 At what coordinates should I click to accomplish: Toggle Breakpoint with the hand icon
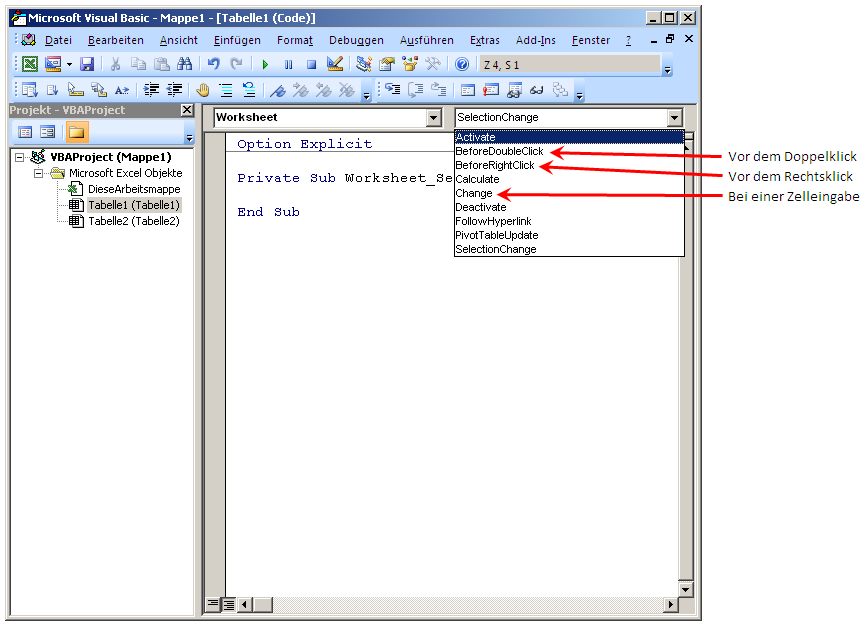pos(203,89)
